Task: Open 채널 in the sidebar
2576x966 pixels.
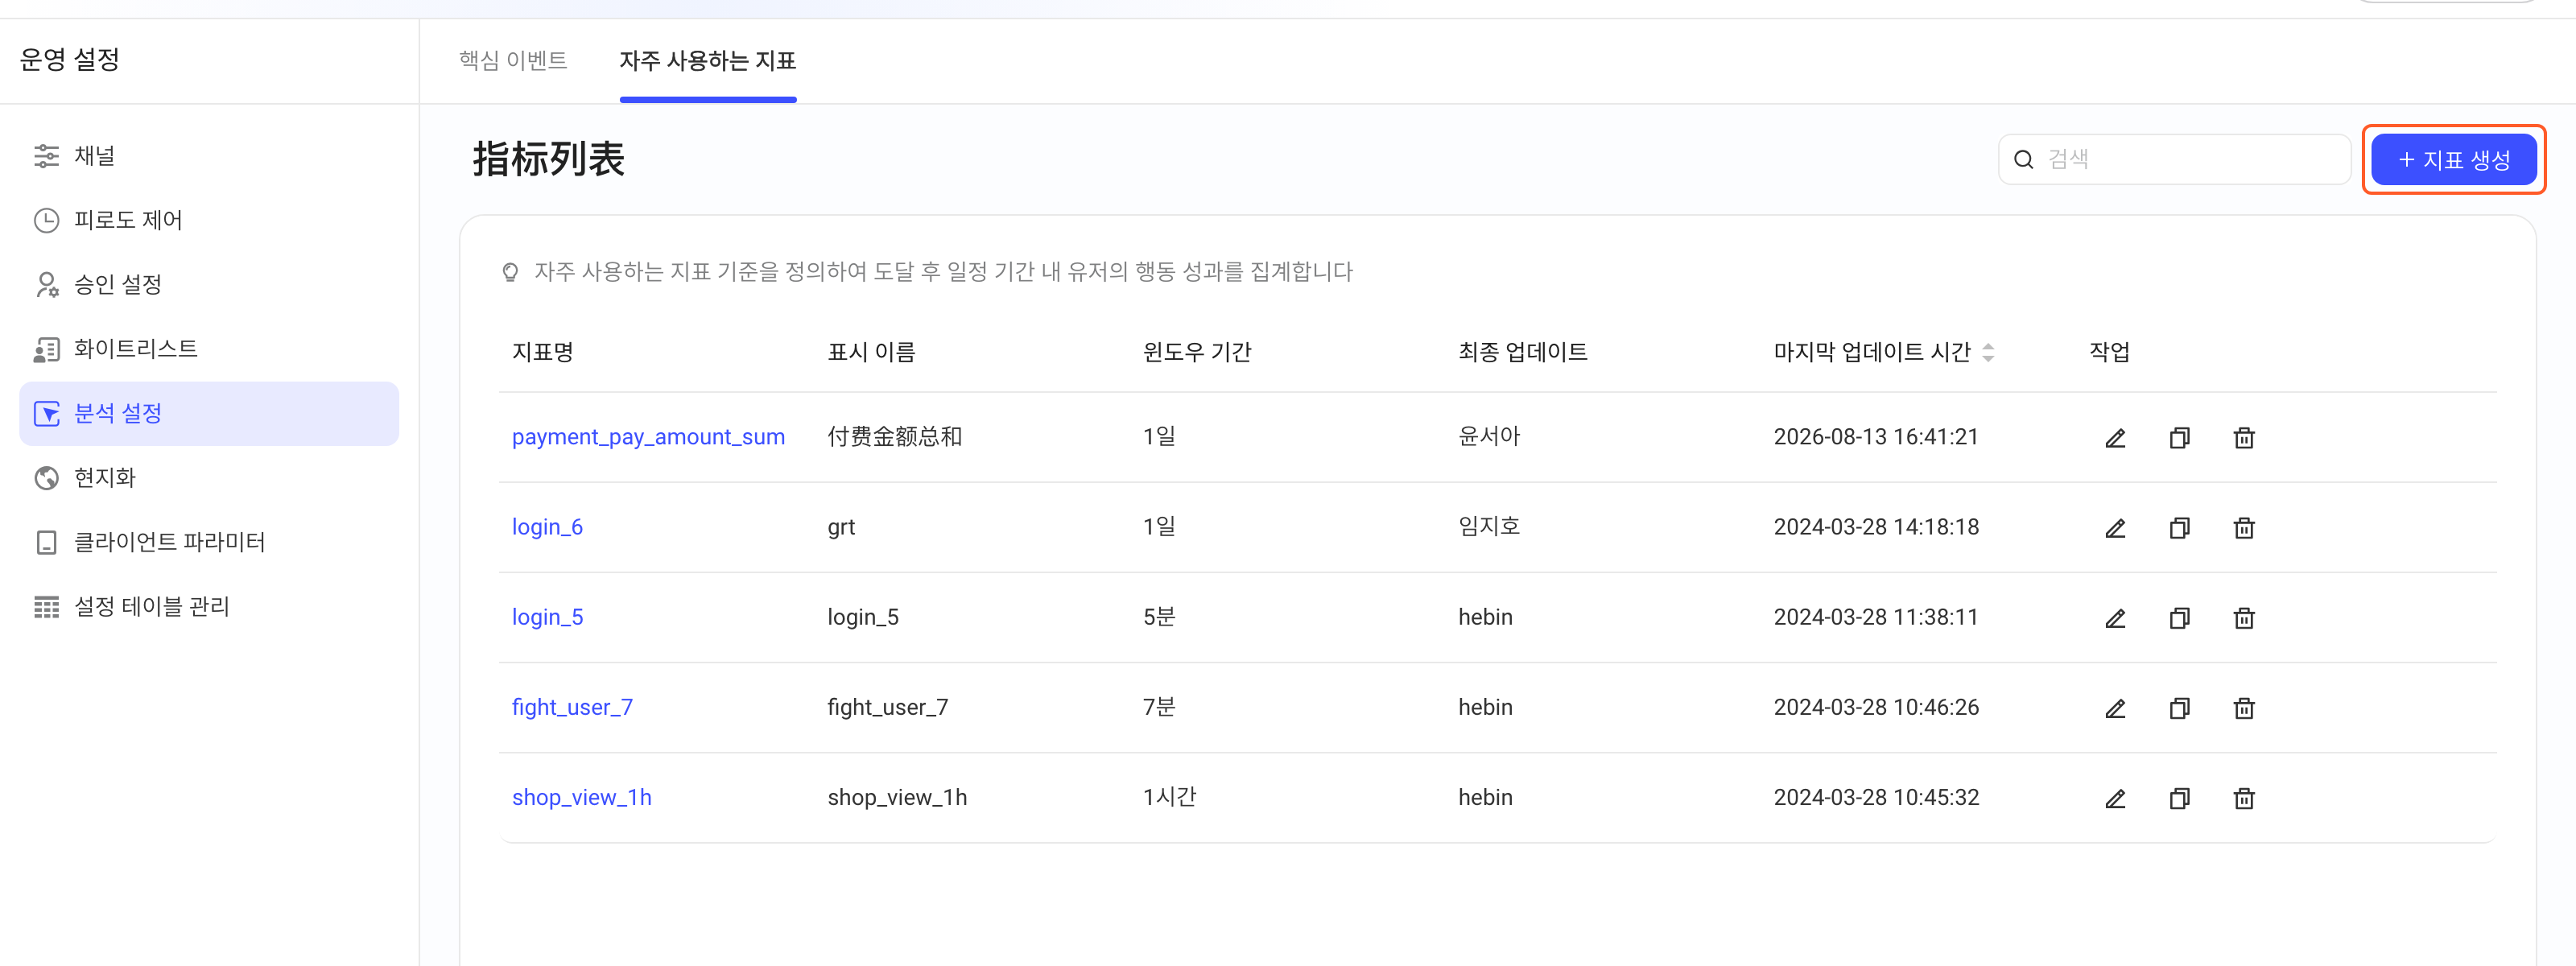Action: pos(209,156)
